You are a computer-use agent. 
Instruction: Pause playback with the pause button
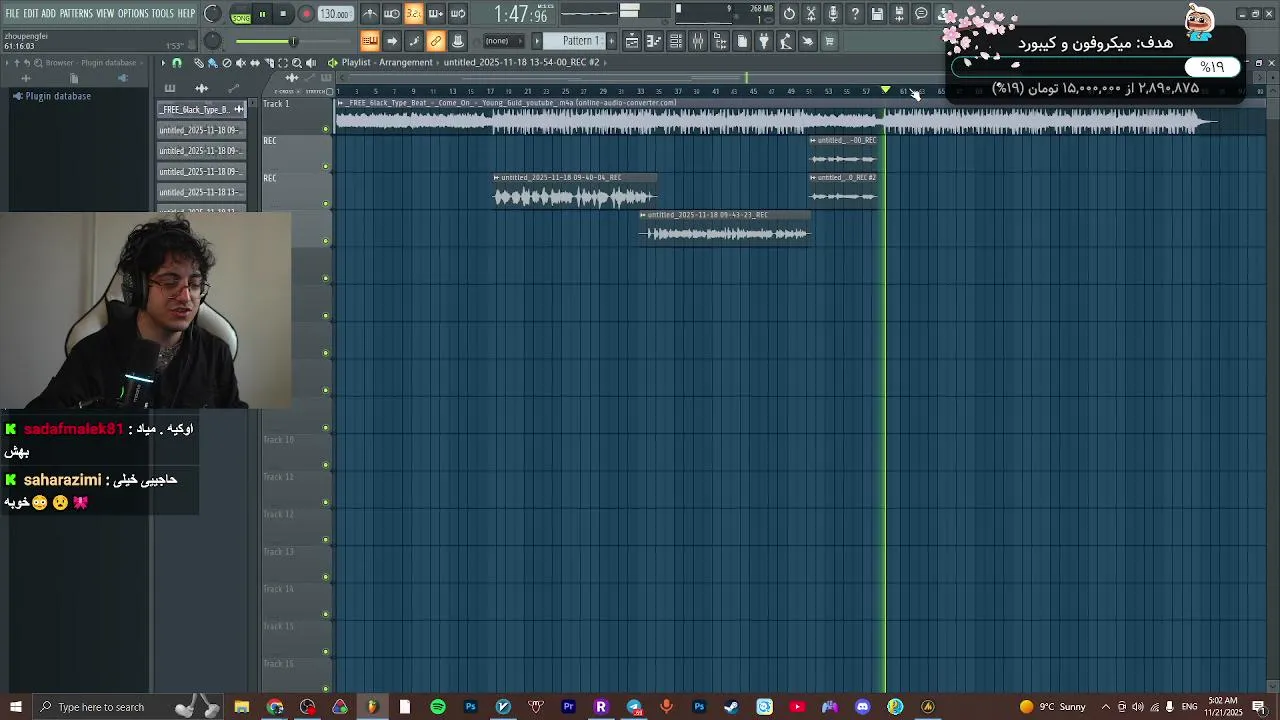tap(262, 14)
